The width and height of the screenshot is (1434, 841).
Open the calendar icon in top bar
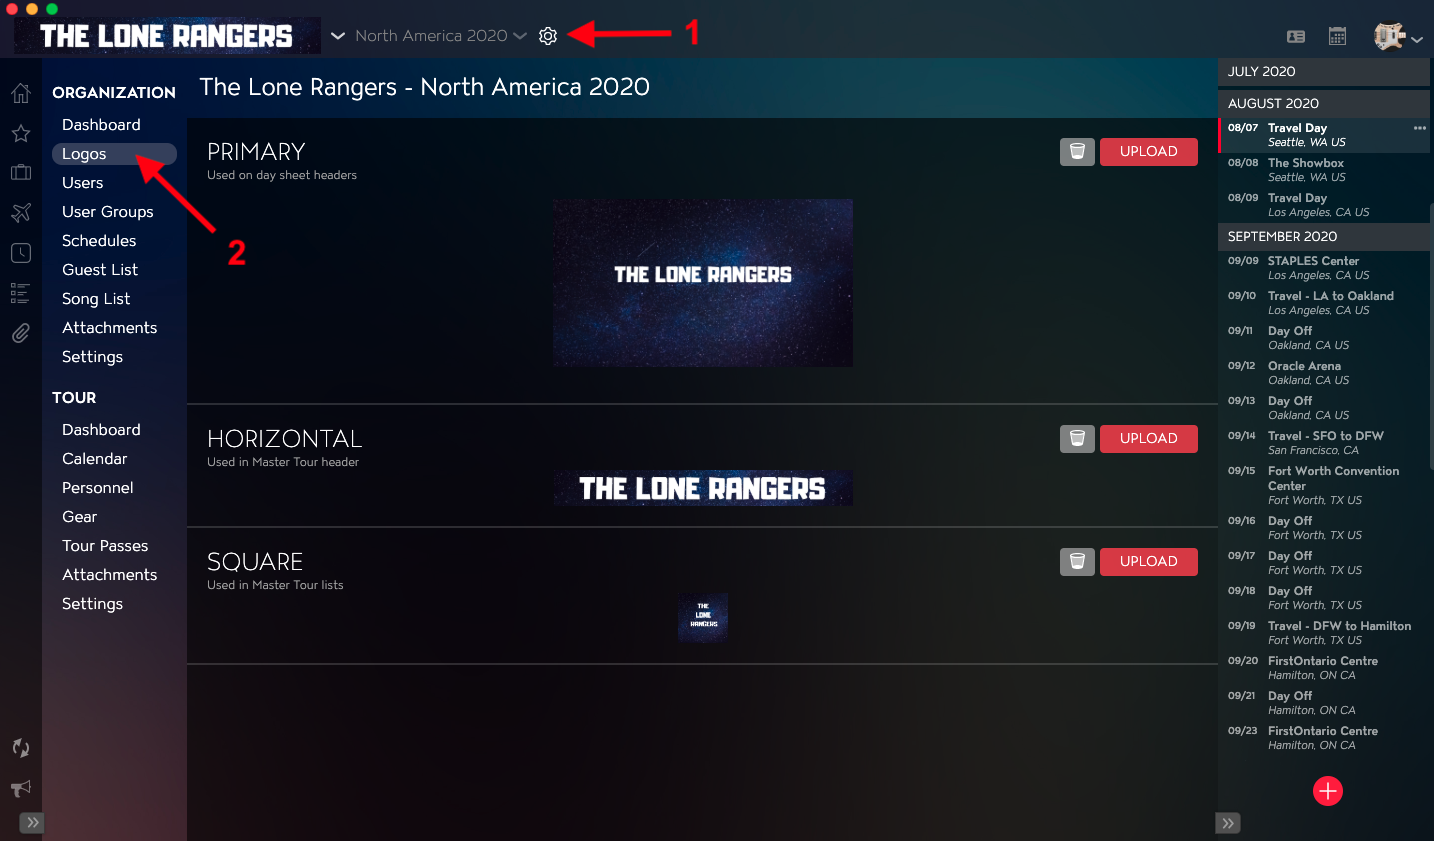tap(1337, 36)
